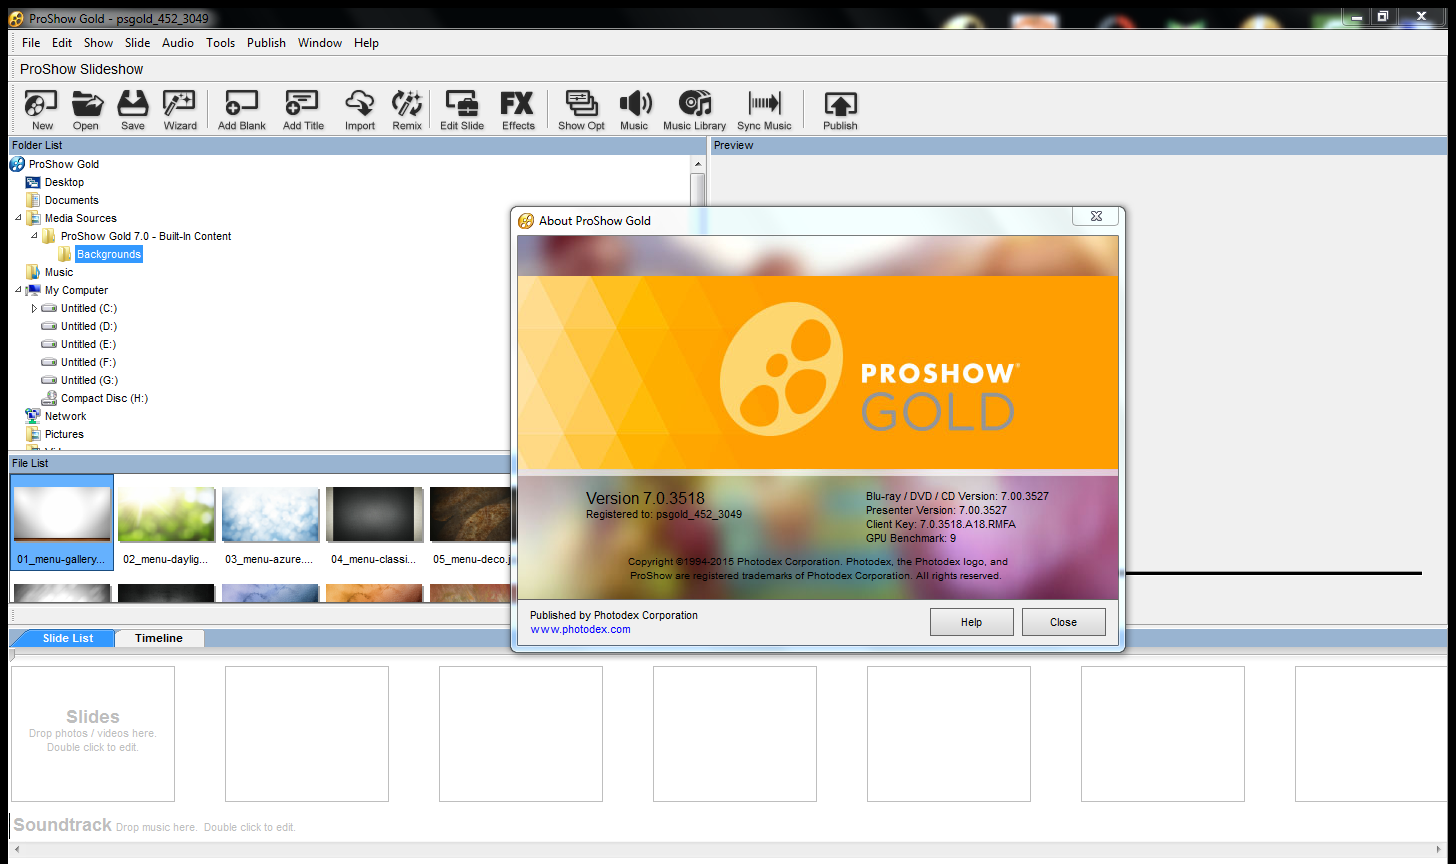Select Untitled (D:) drive
The image size is (1456, 864).
(x=88, y=326)
